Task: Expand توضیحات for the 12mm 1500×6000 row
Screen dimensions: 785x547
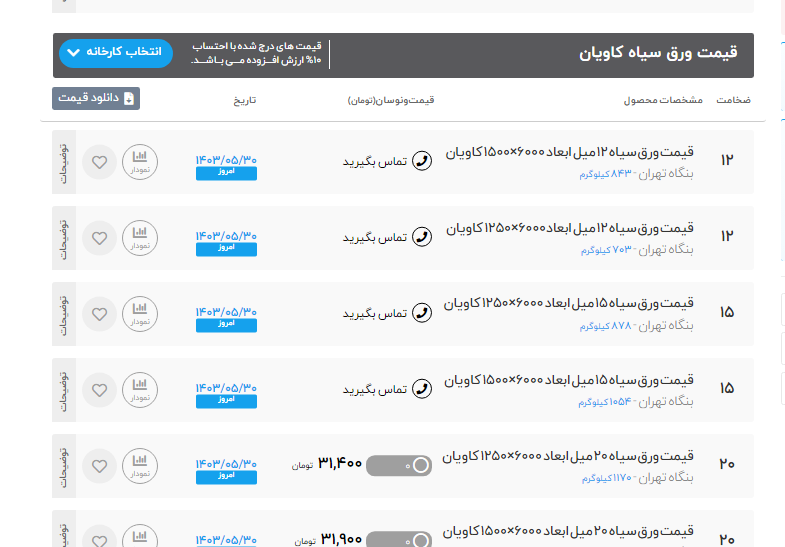Action: point(64,161)
